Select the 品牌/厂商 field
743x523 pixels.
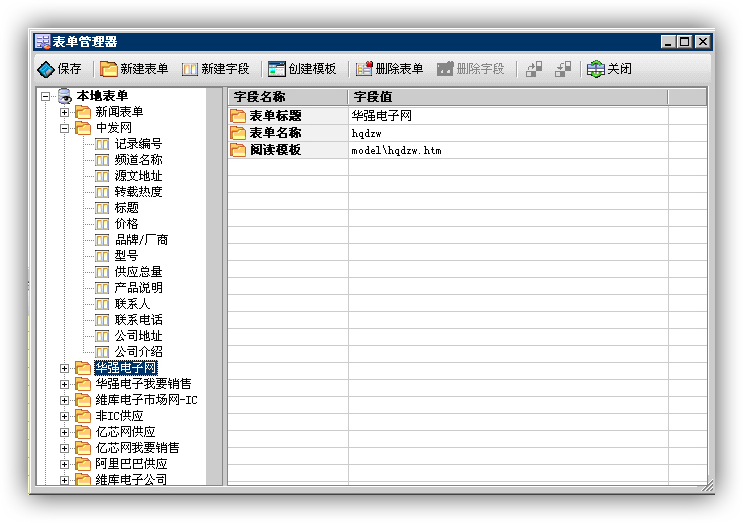(x=141, y=240)
